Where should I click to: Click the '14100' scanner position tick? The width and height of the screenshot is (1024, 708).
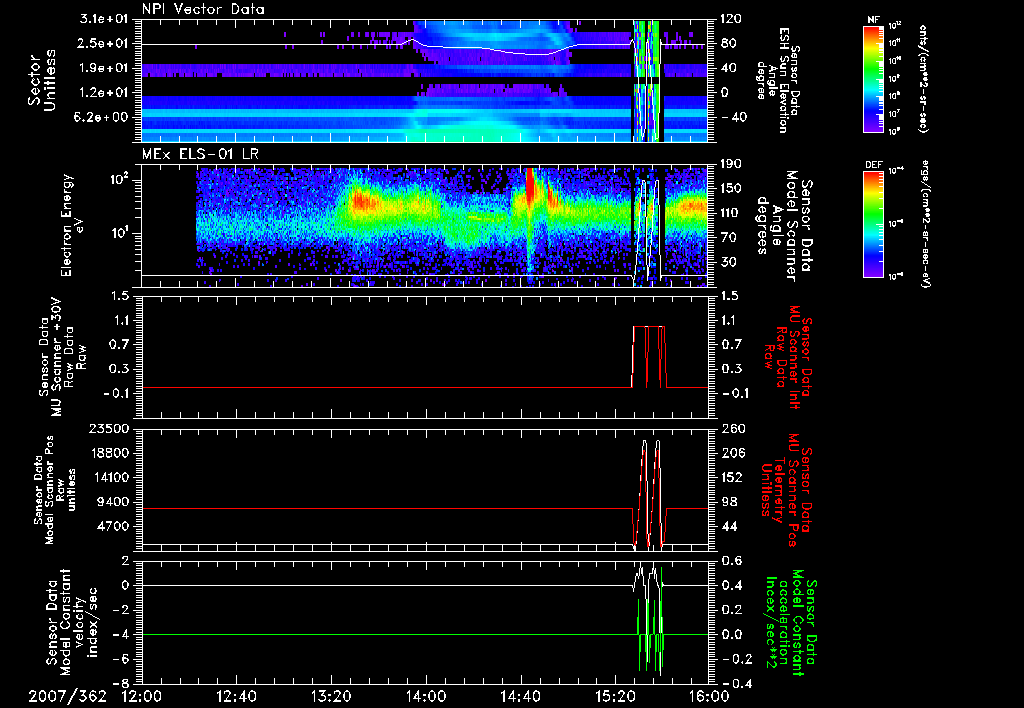[x=110, y=477]
